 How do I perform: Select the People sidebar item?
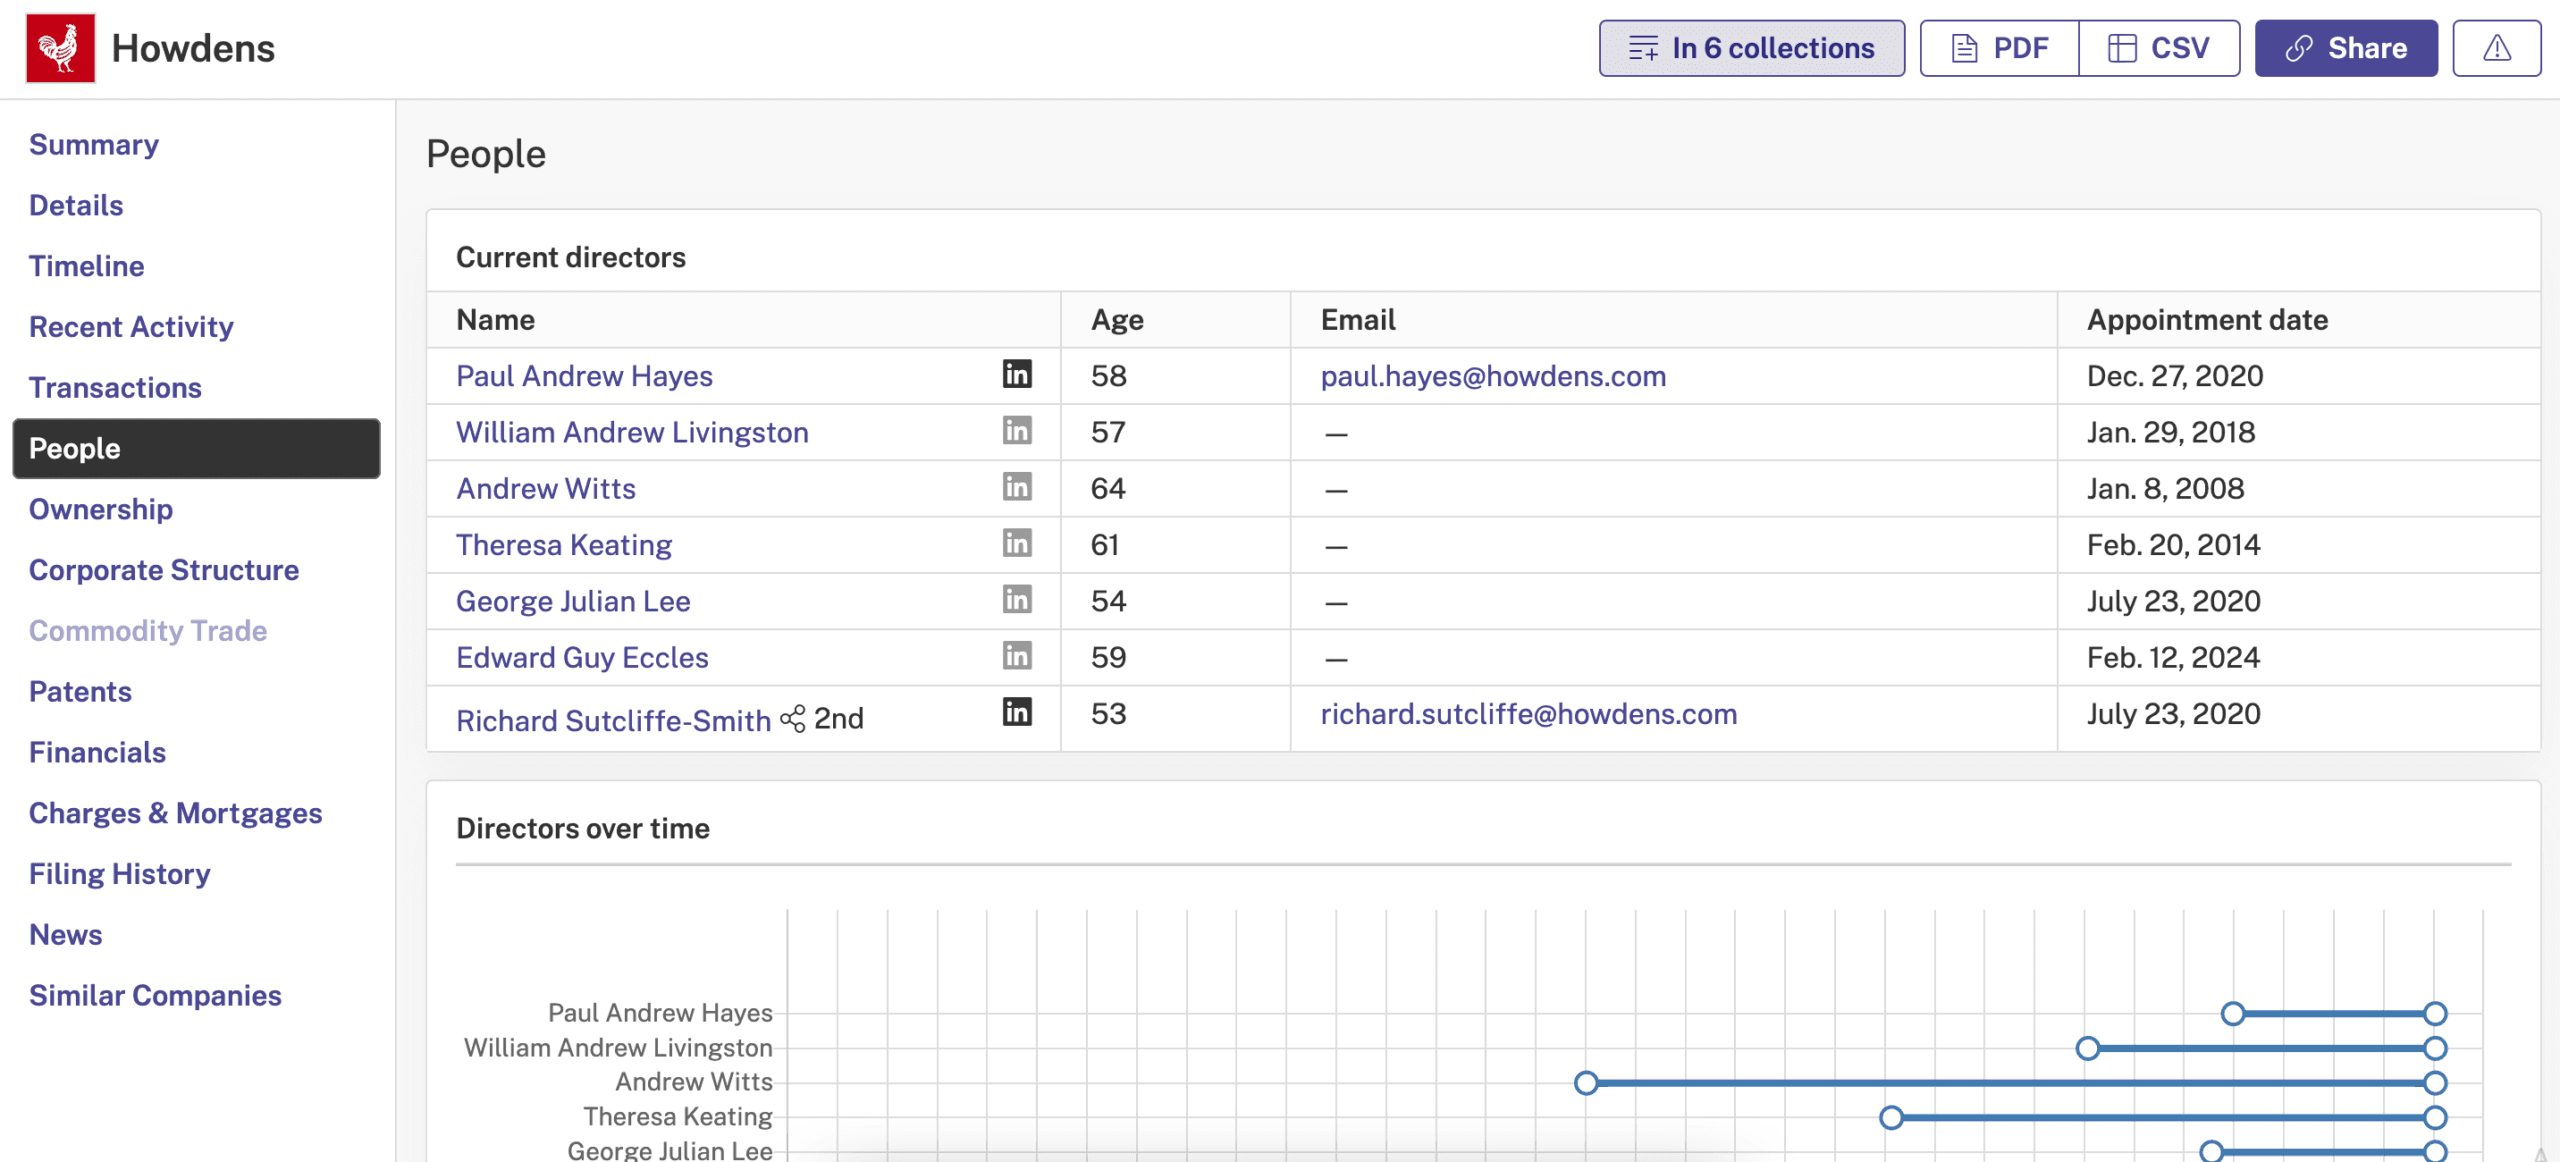click(196, 449)
